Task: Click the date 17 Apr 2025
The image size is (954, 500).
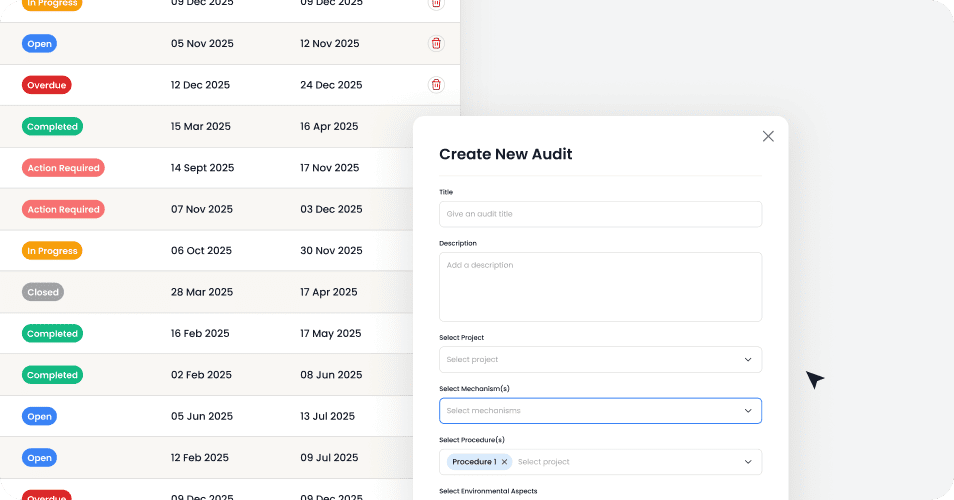Action: click(329, 292)
